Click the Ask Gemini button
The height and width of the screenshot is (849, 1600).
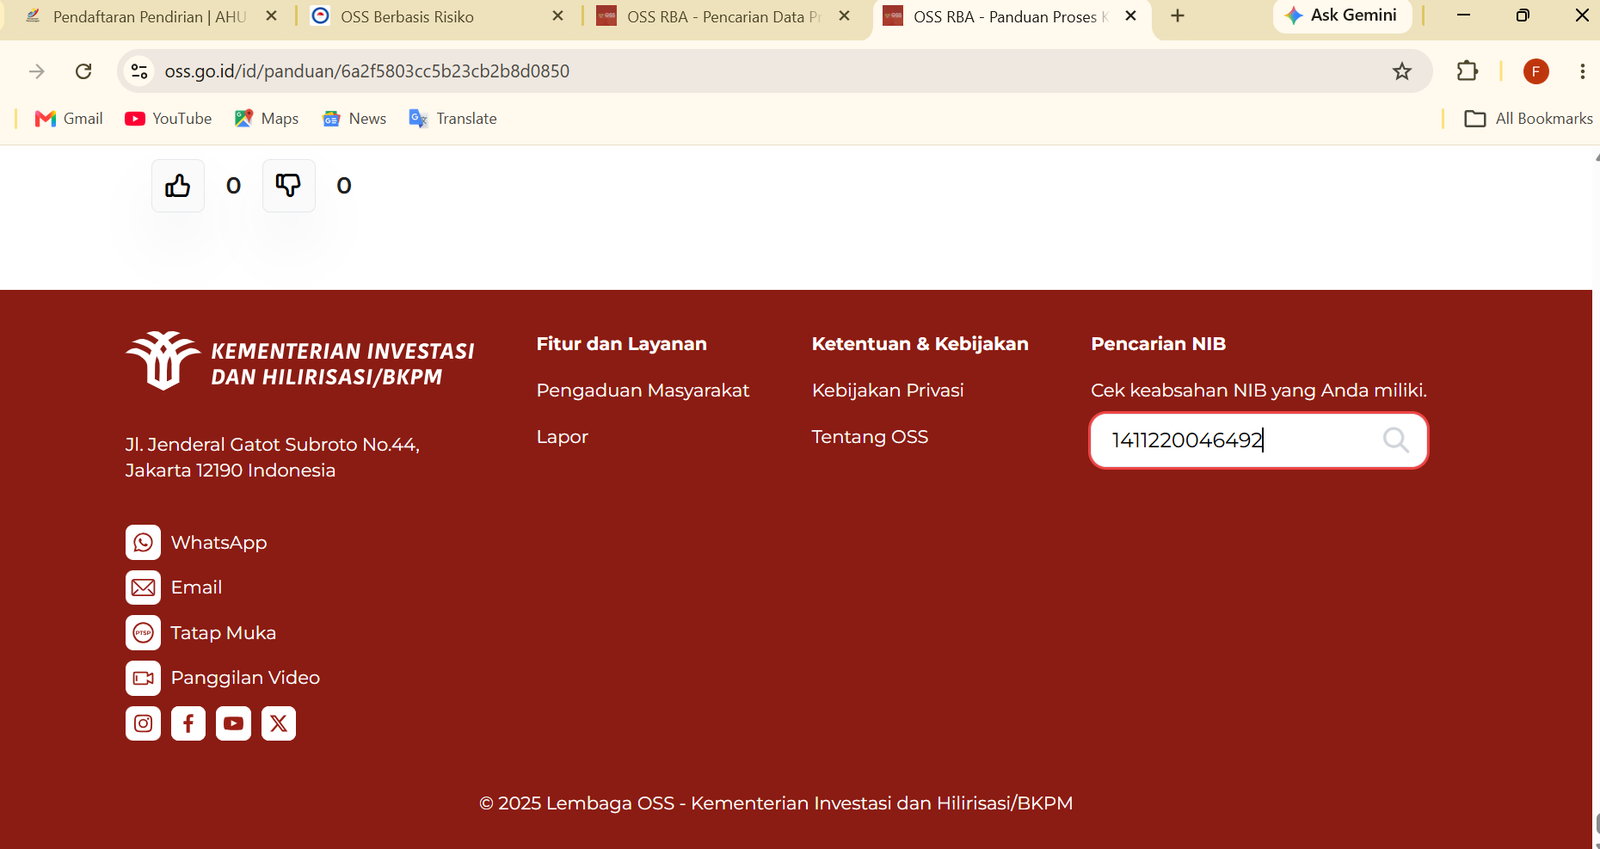(1342, 15)
